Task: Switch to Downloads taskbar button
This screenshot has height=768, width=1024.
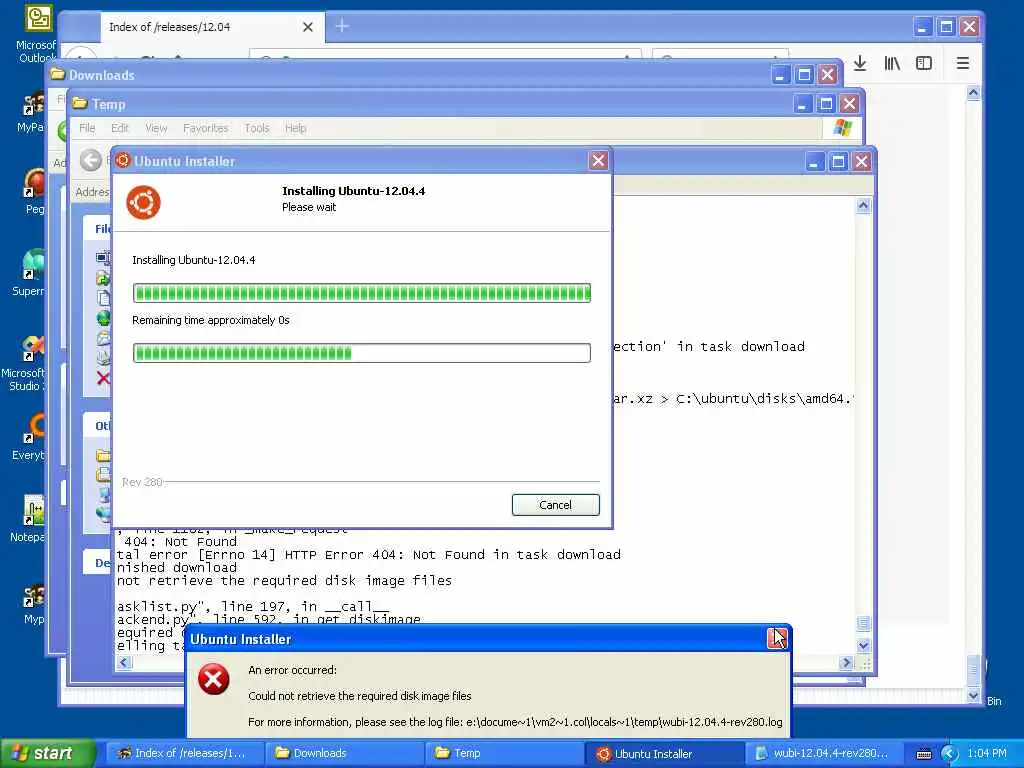Action: tap(345, 753)
